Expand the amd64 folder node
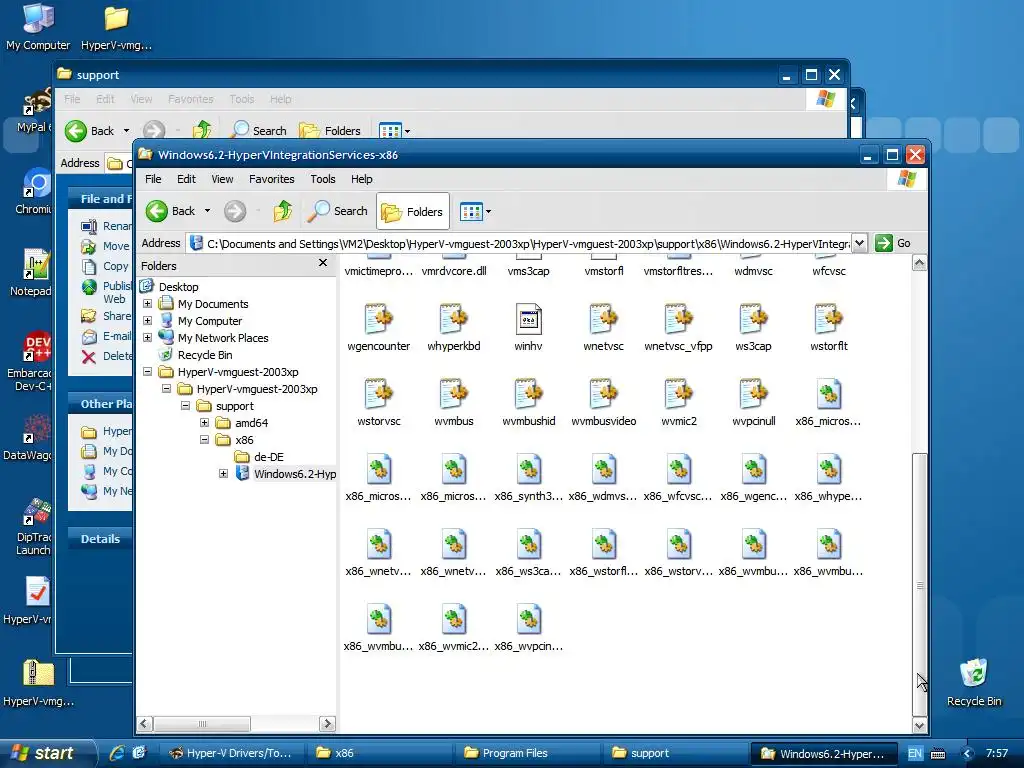Viewport: 1024px width, 768px height. coord(204,423)
